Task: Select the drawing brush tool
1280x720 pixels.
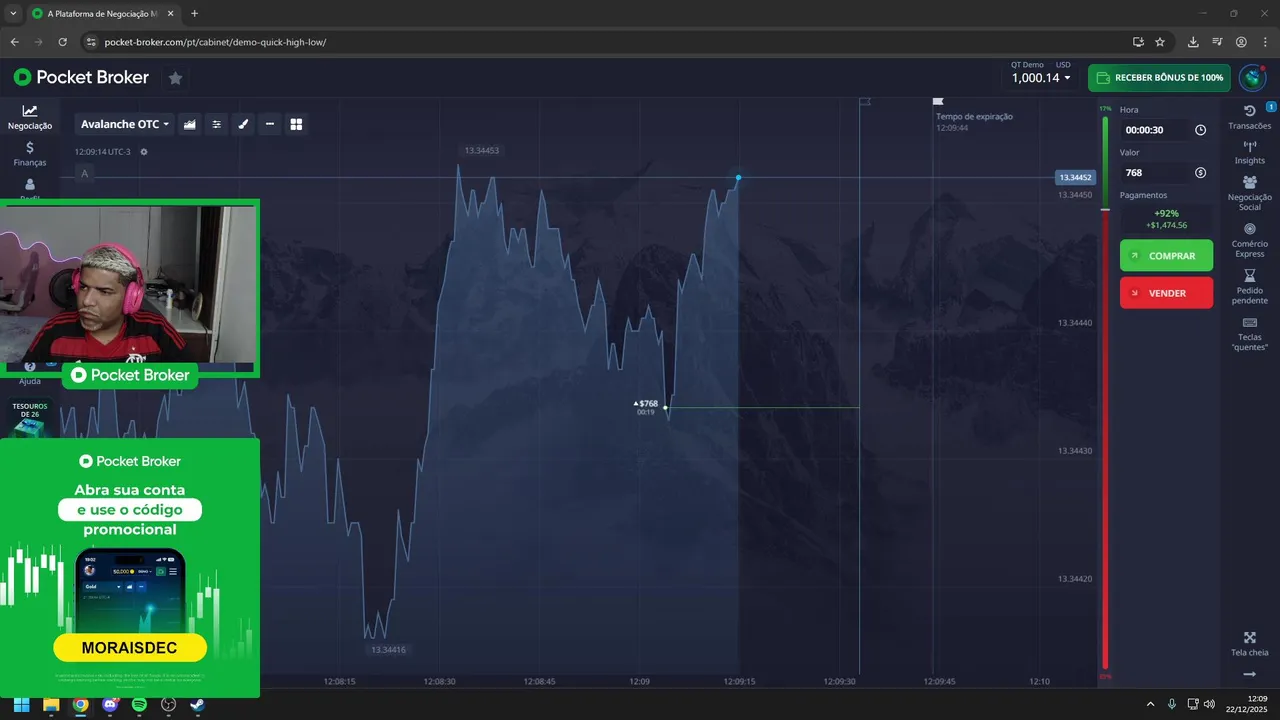Action: pyautogui.click(x=243, y=124)
